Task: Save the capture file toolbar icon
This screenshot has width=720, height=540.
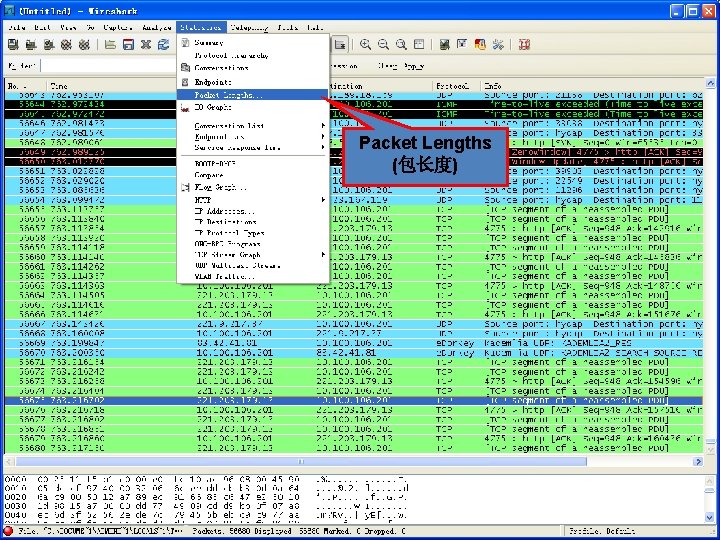Action: pyautogui.click(x=128, y=45)
